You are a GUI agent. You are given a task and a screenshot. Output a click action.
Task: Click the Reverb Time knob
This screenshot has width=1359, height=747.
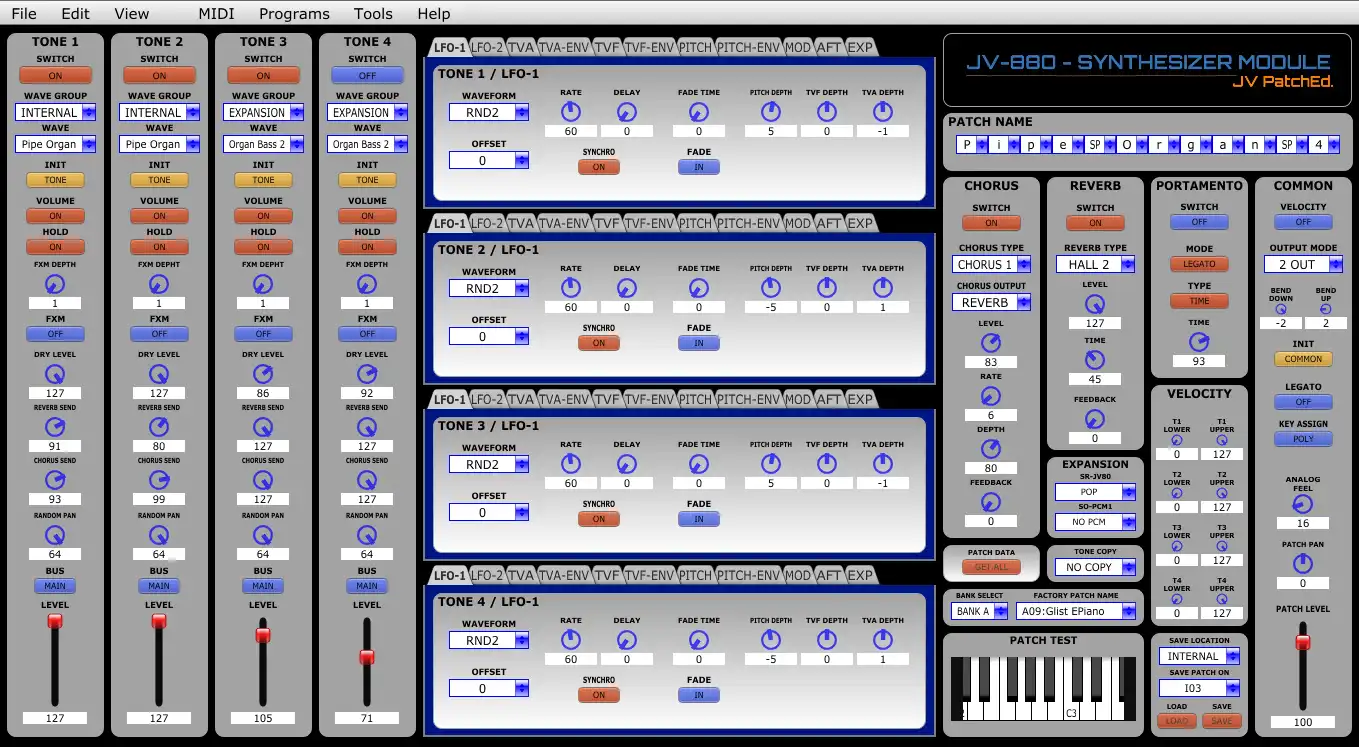[x=1095, y=360]
